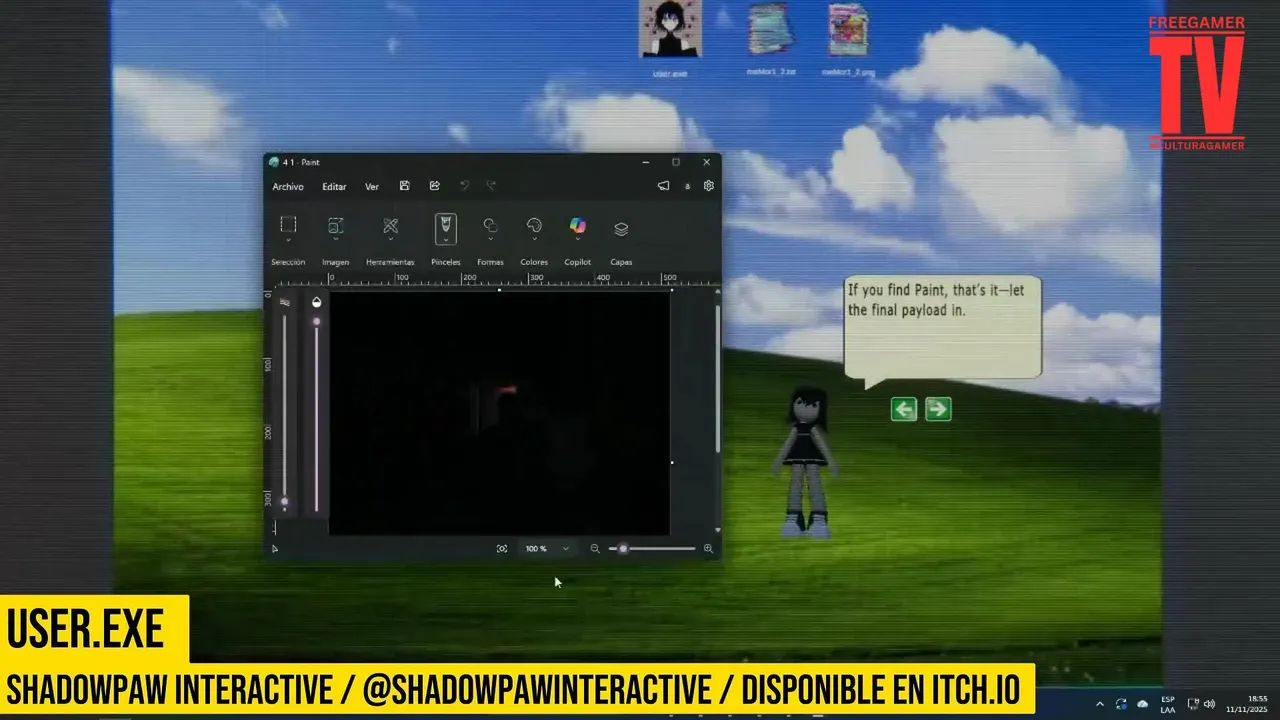1280x720 pixels.
Task: Click the green left arrow under the dialog
Action: click(904, 409)
